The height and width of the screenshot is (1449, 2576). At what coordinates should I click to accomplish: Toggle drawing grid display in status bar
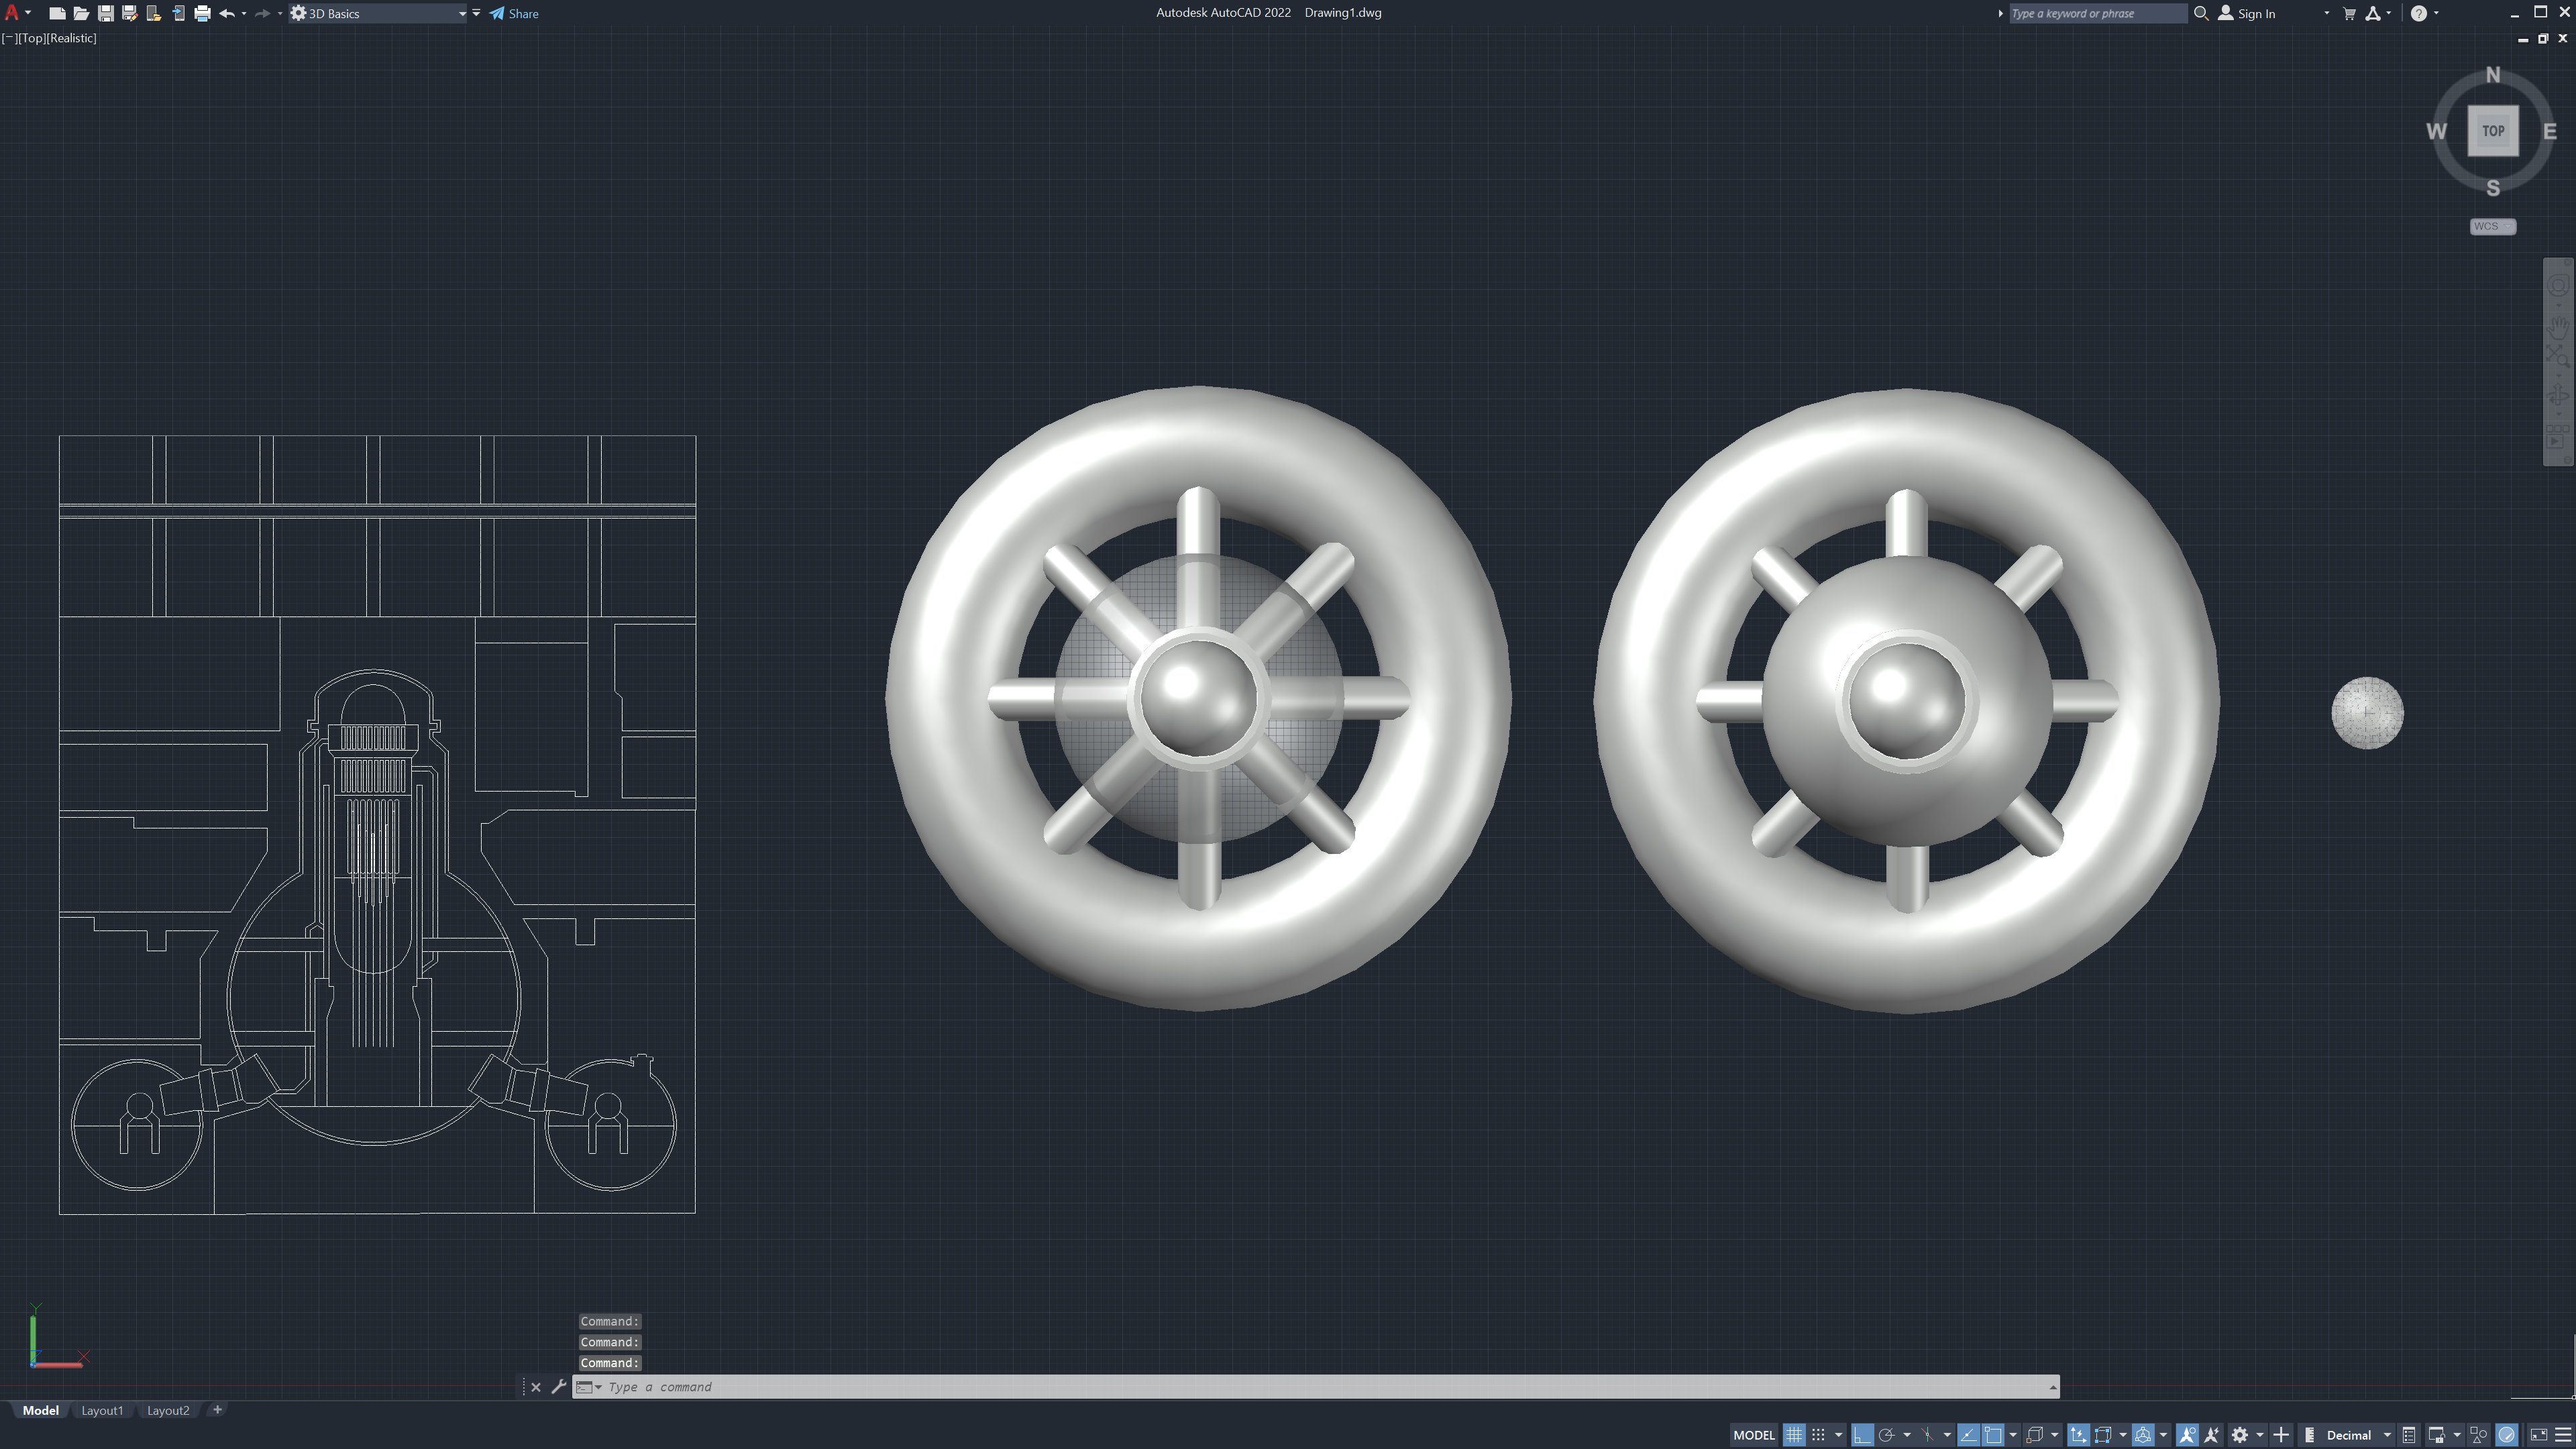(1794, 1435)
